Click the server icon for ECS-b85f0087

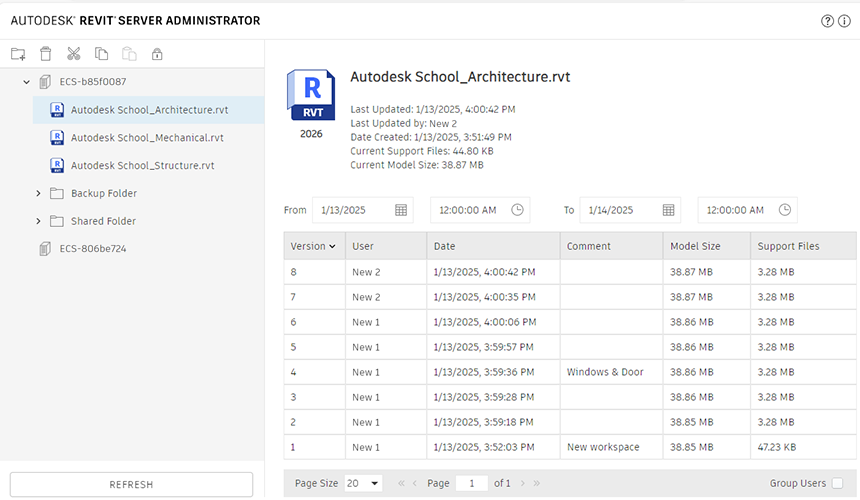45,82
